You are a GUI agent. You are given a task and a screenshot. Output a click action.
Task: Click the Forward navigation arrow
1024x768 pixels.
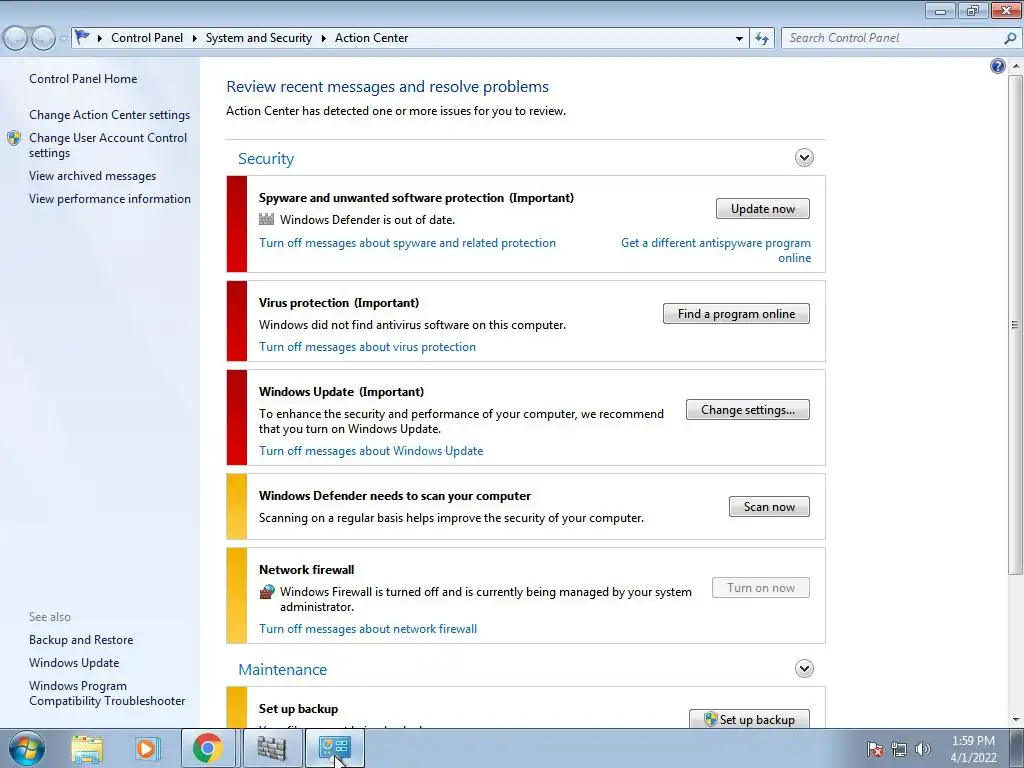coord(43,39)
